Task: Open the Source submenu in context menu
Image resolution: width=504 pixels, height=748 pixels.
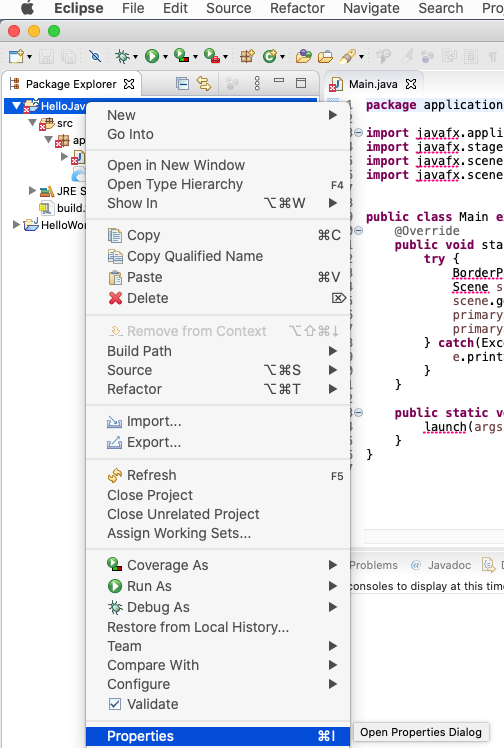Action: pos(217,370)
